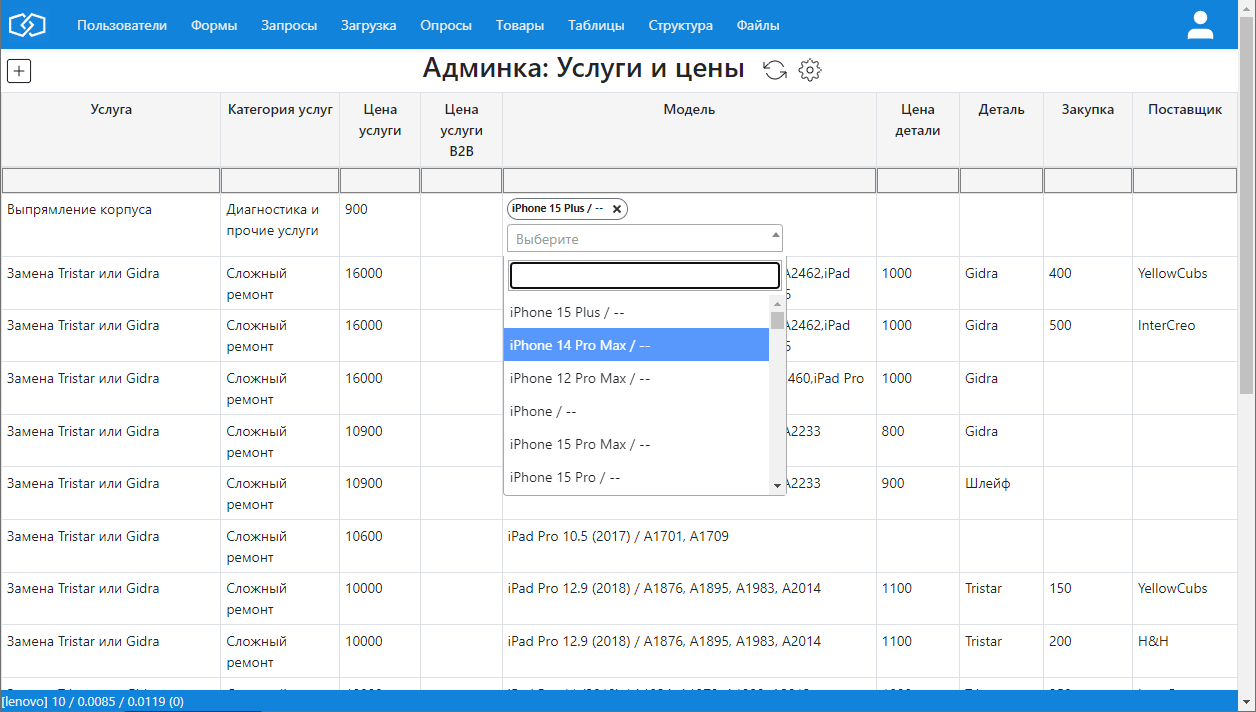Open the Формы menu
The width and height of the screenshot is (1256, 712).
(x=214, y=25)
